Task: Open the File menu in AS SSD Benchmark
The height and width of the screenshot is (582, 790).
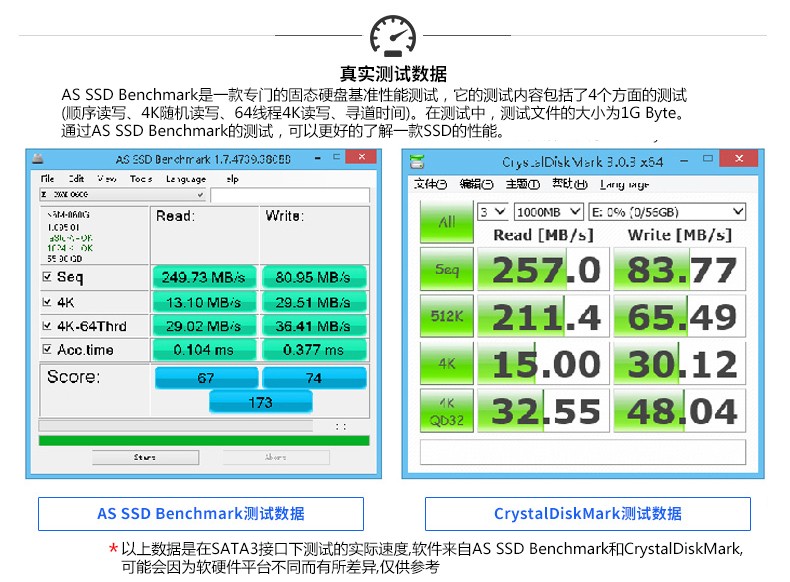Action: coord(47,179)
